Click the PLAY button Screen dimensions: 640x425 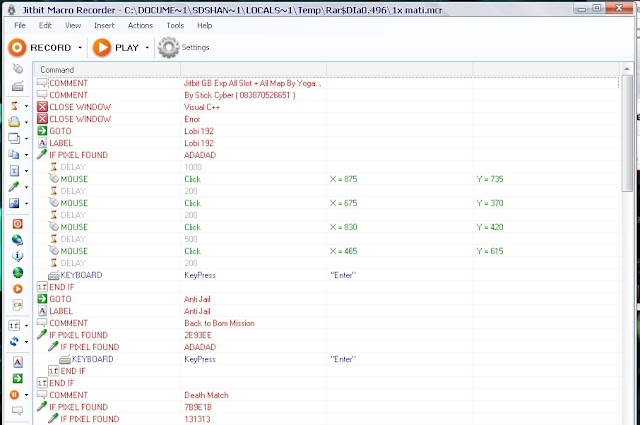tap(116, 48)
